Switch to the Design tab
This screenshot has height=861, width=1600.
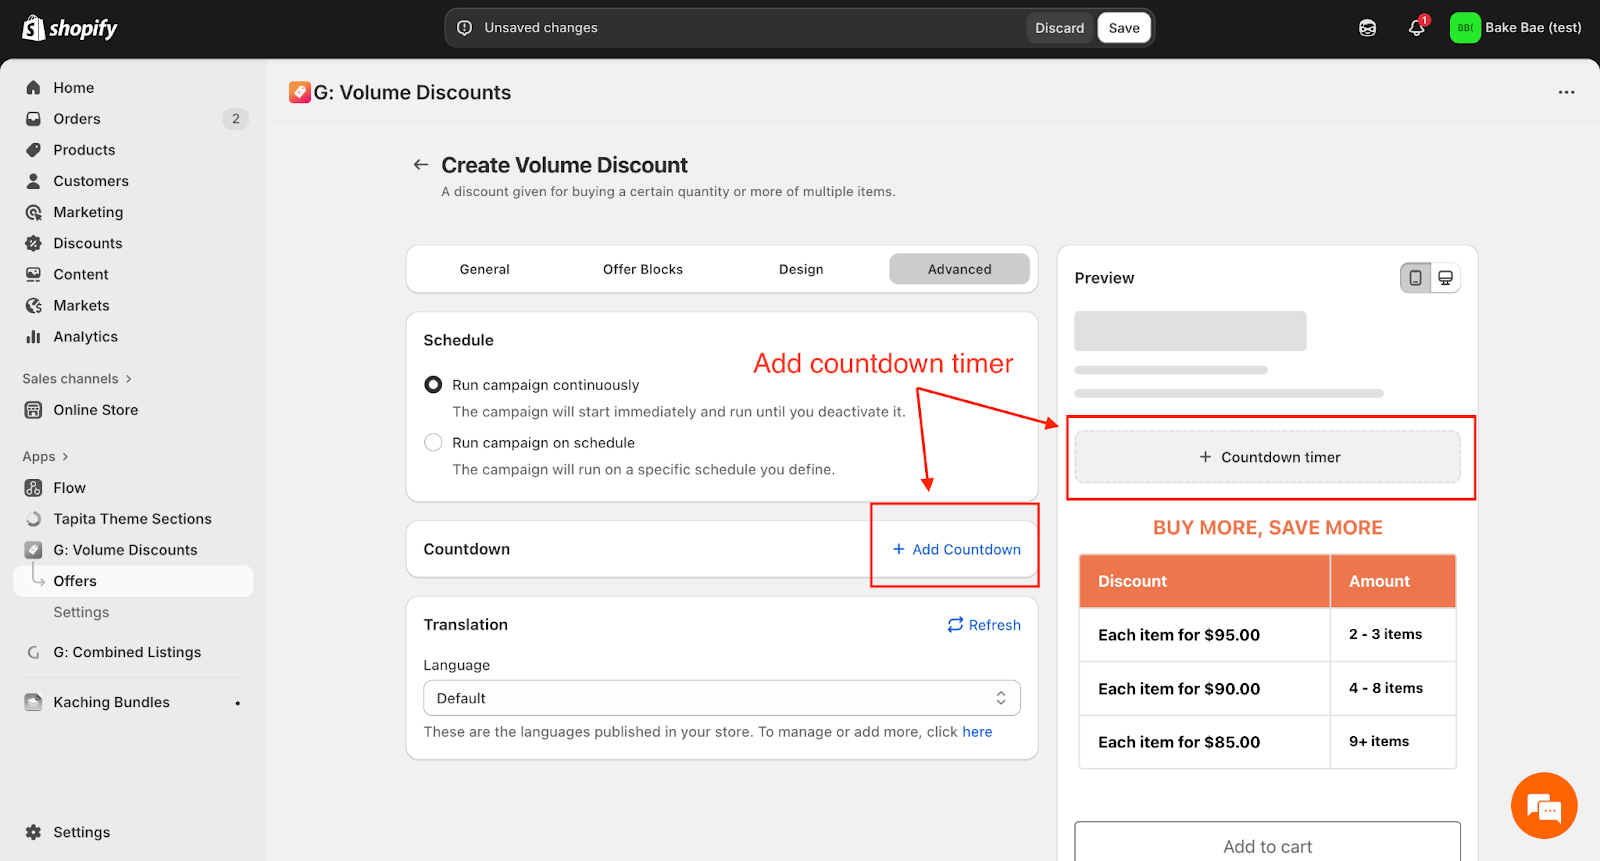pos(801,269)
